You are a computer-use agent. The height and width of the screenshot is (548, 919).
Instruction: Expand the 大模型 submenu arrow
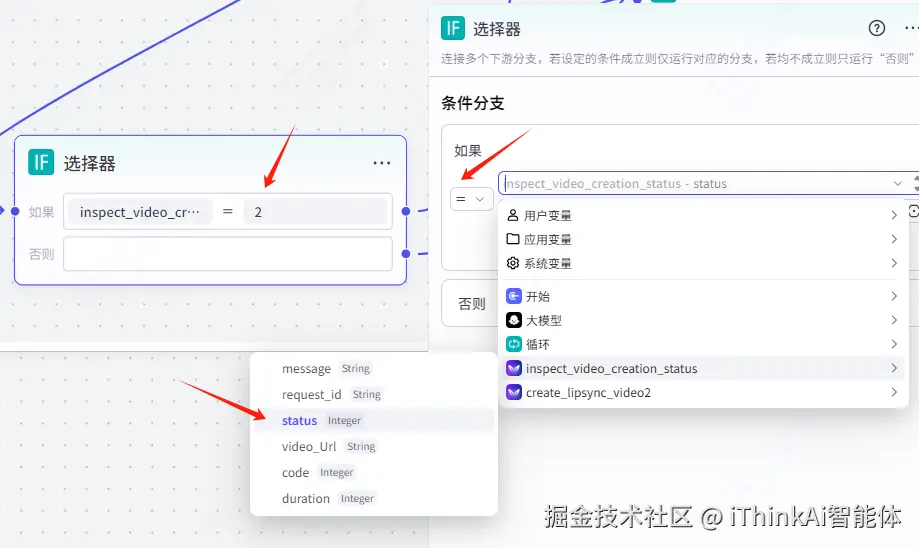894,320
